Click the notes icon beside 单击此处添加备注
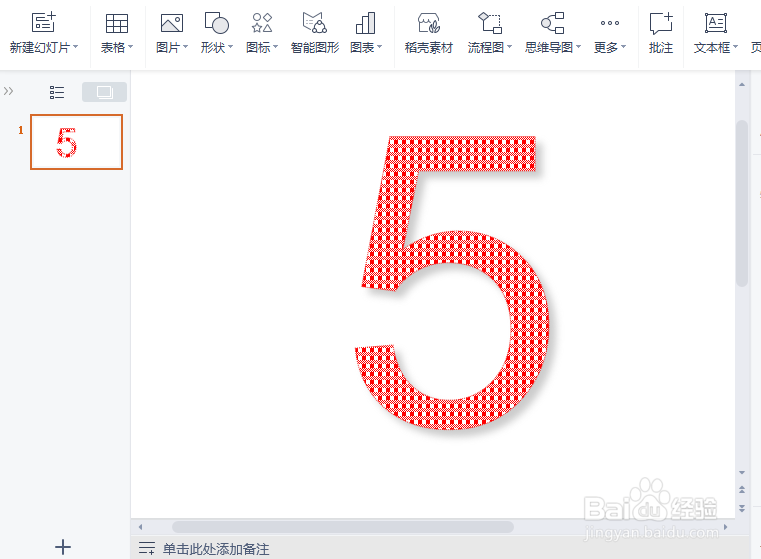 coord(147,548)
